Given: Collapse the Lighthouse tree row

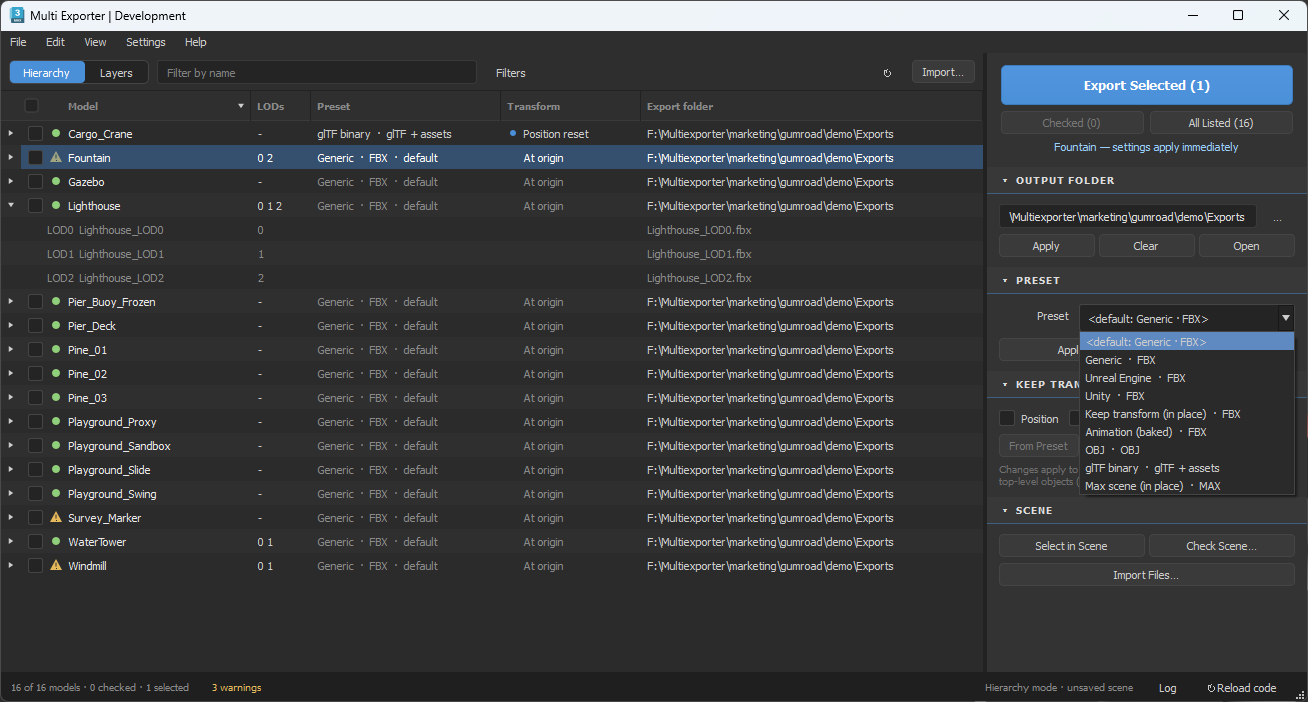Looking at the screenshot, I should pos(11,206).
